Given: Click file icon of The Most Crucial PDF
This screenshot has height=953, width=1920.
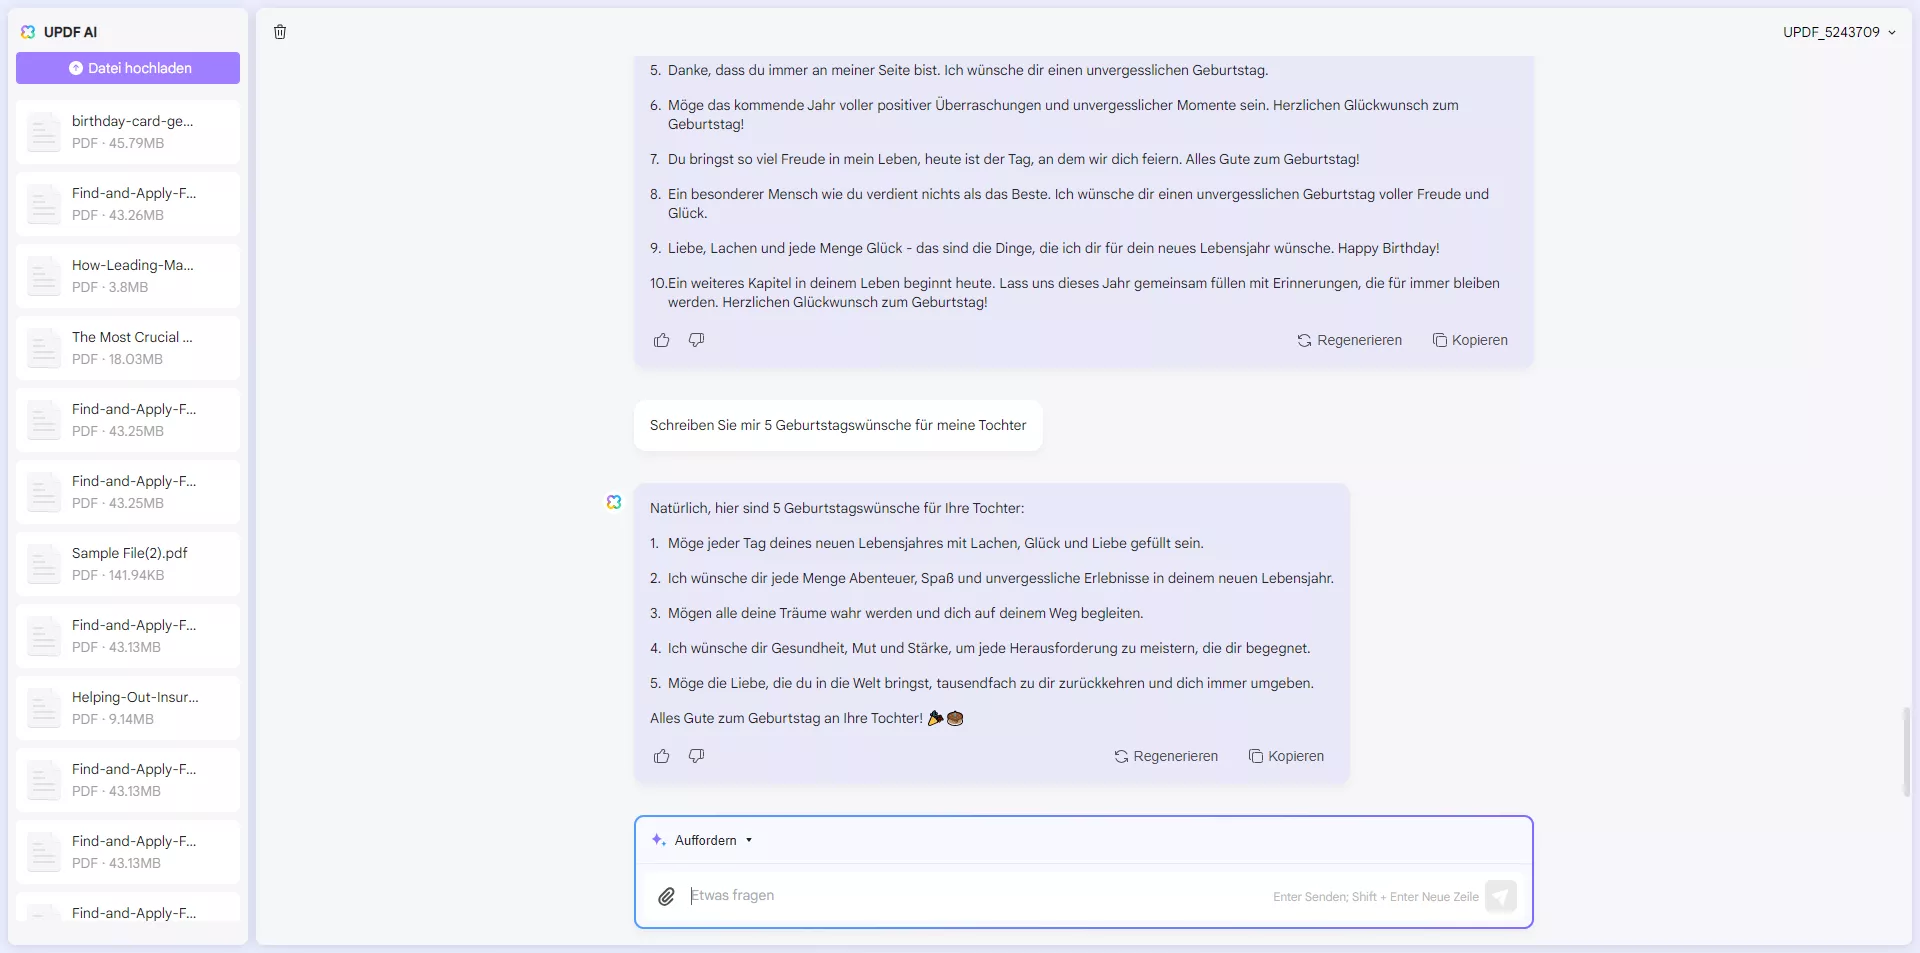Looking at the screenshot, I should pos(44,348).
